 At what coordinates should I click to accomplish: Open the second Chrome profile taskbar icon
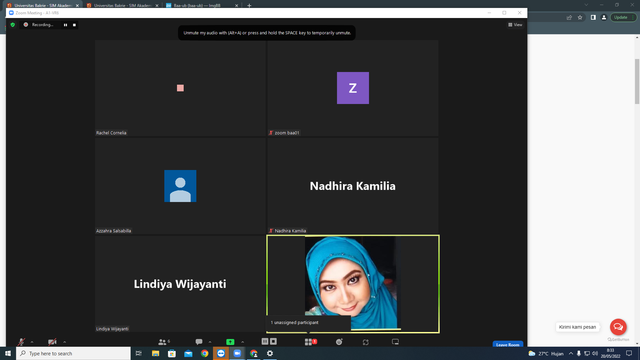[253, 353]
